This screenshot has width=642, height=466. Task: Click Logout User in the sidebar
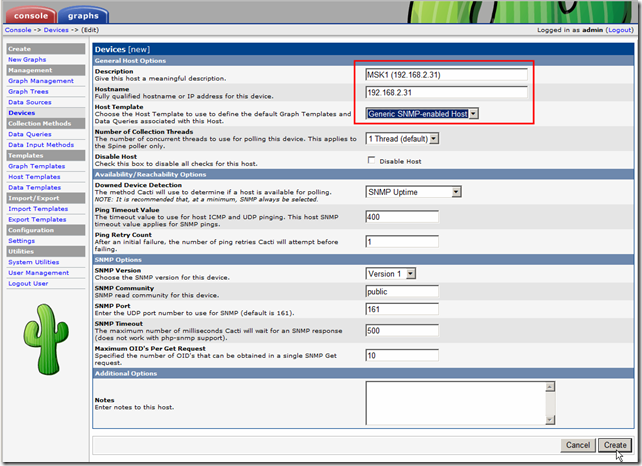(x=28, y=283)
